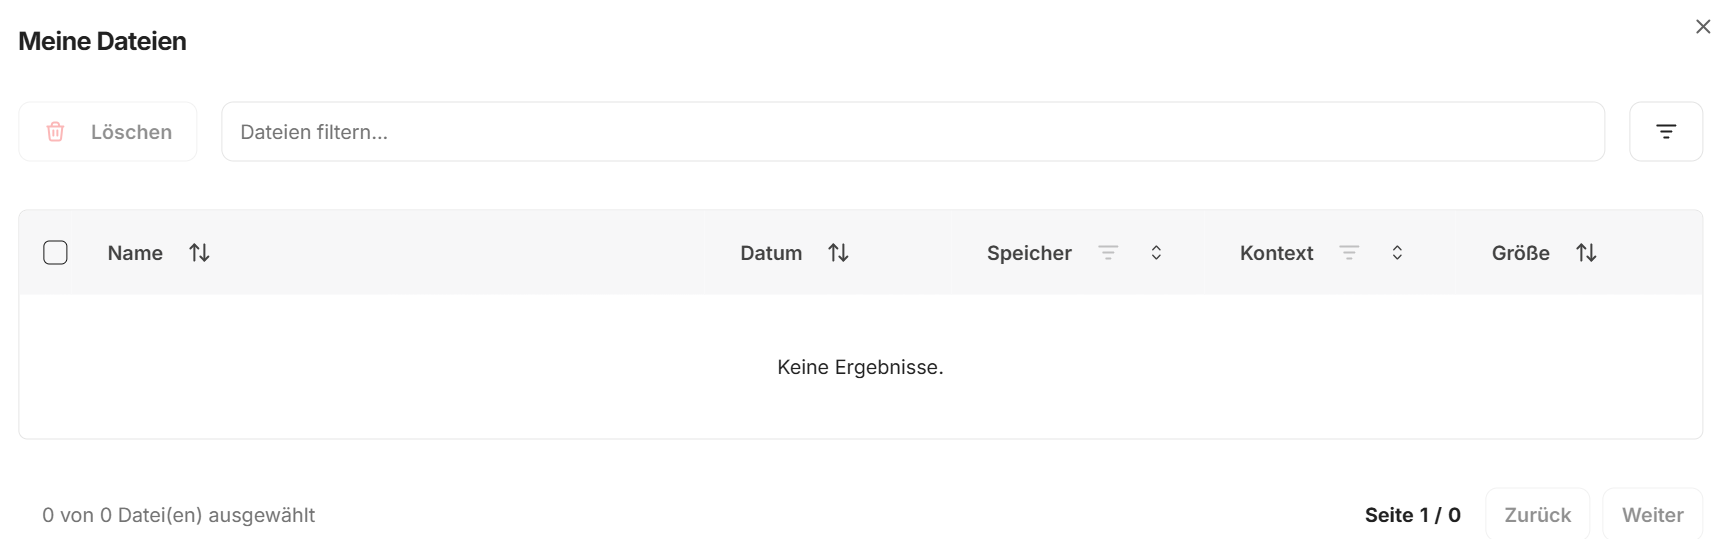Go to next page with Weiter

1652,515
